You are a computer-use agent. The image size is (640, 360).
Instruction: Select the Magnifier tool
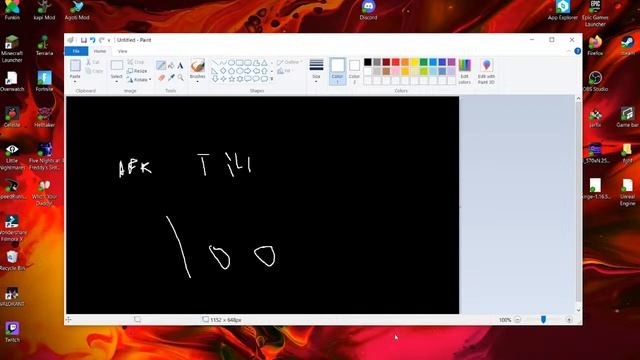click(x=180, y=77)
